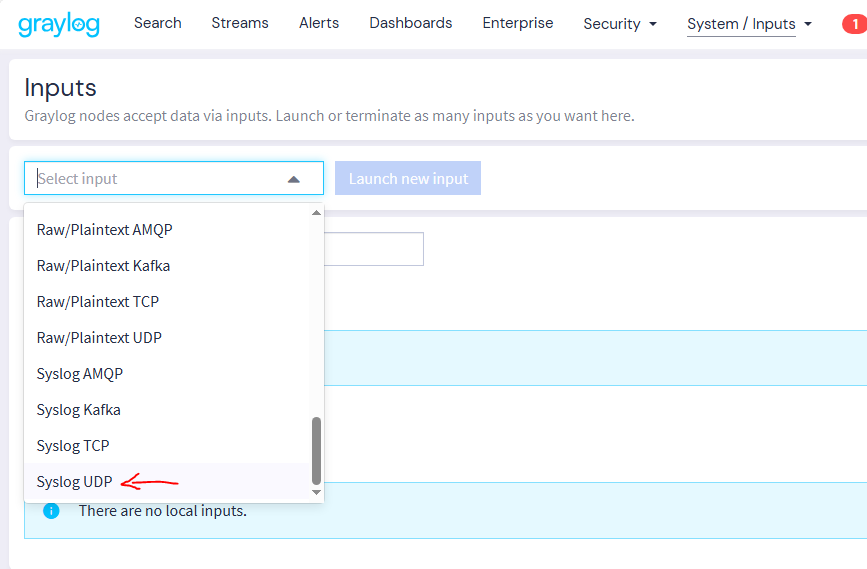Pick Syslog Kafka input type

[x=78, y=410]
